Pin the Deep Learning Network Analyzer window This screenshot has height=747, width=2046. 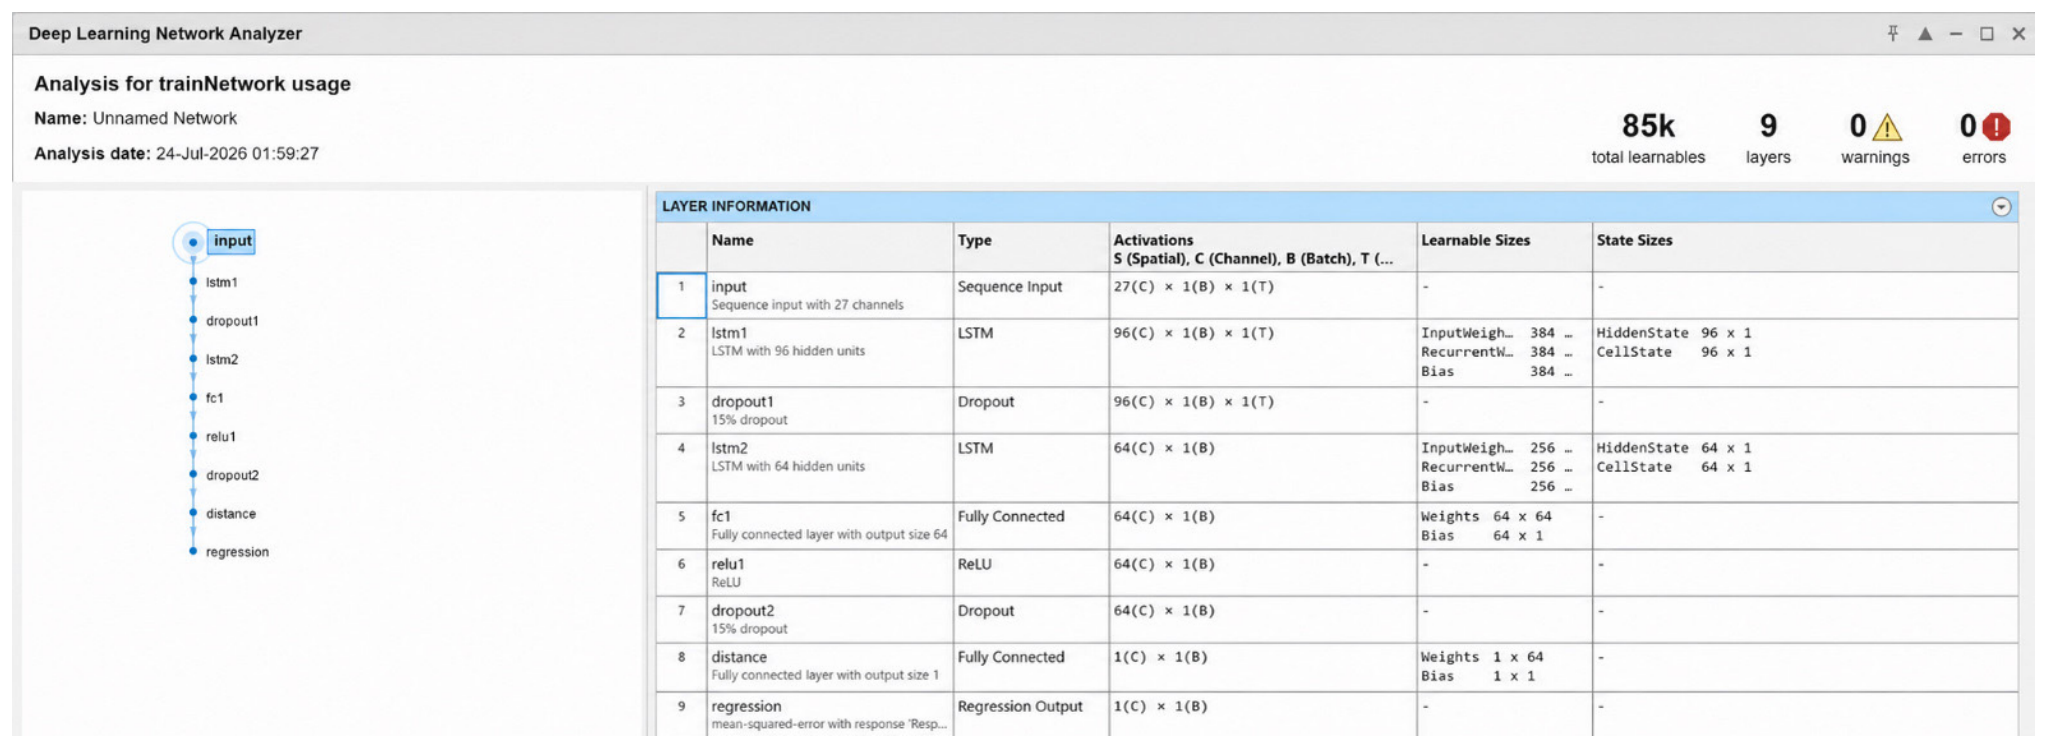(1892, 33)
